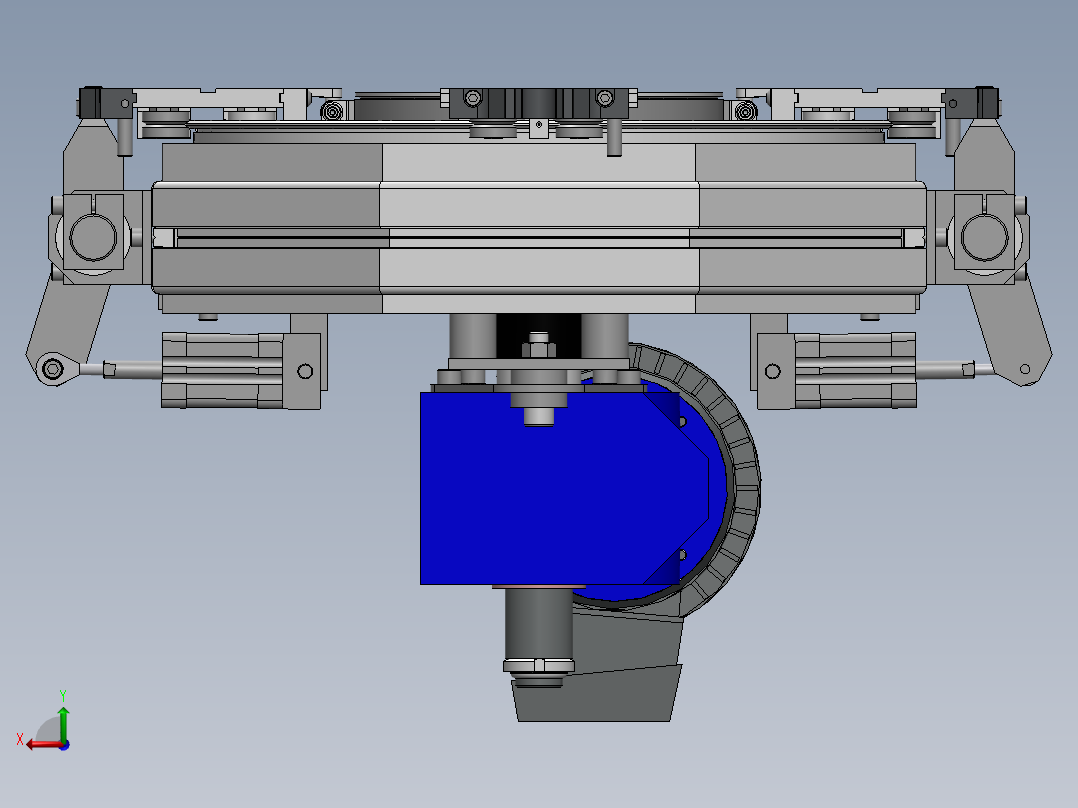Pick the left circular clamp block
The height and width of the screenshot is (808, 1078).
pos(93,232)
